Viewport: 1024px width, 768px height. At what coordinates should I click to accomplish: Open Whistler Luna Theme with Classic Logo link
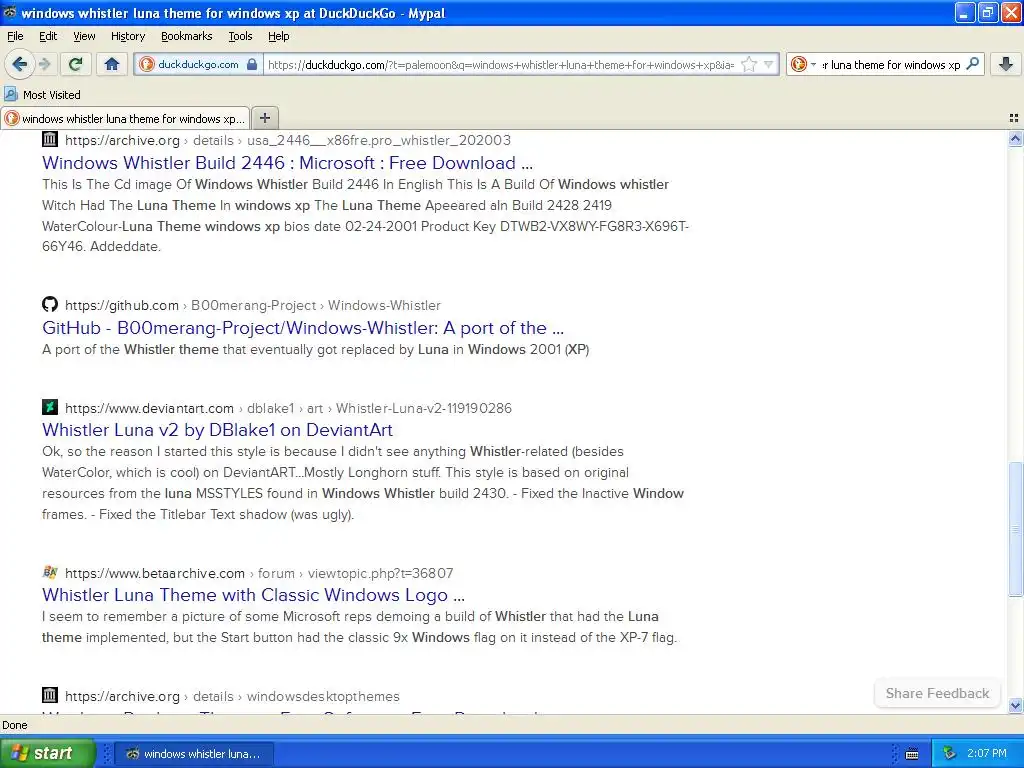pyautogui.click(x=253, y=595)
